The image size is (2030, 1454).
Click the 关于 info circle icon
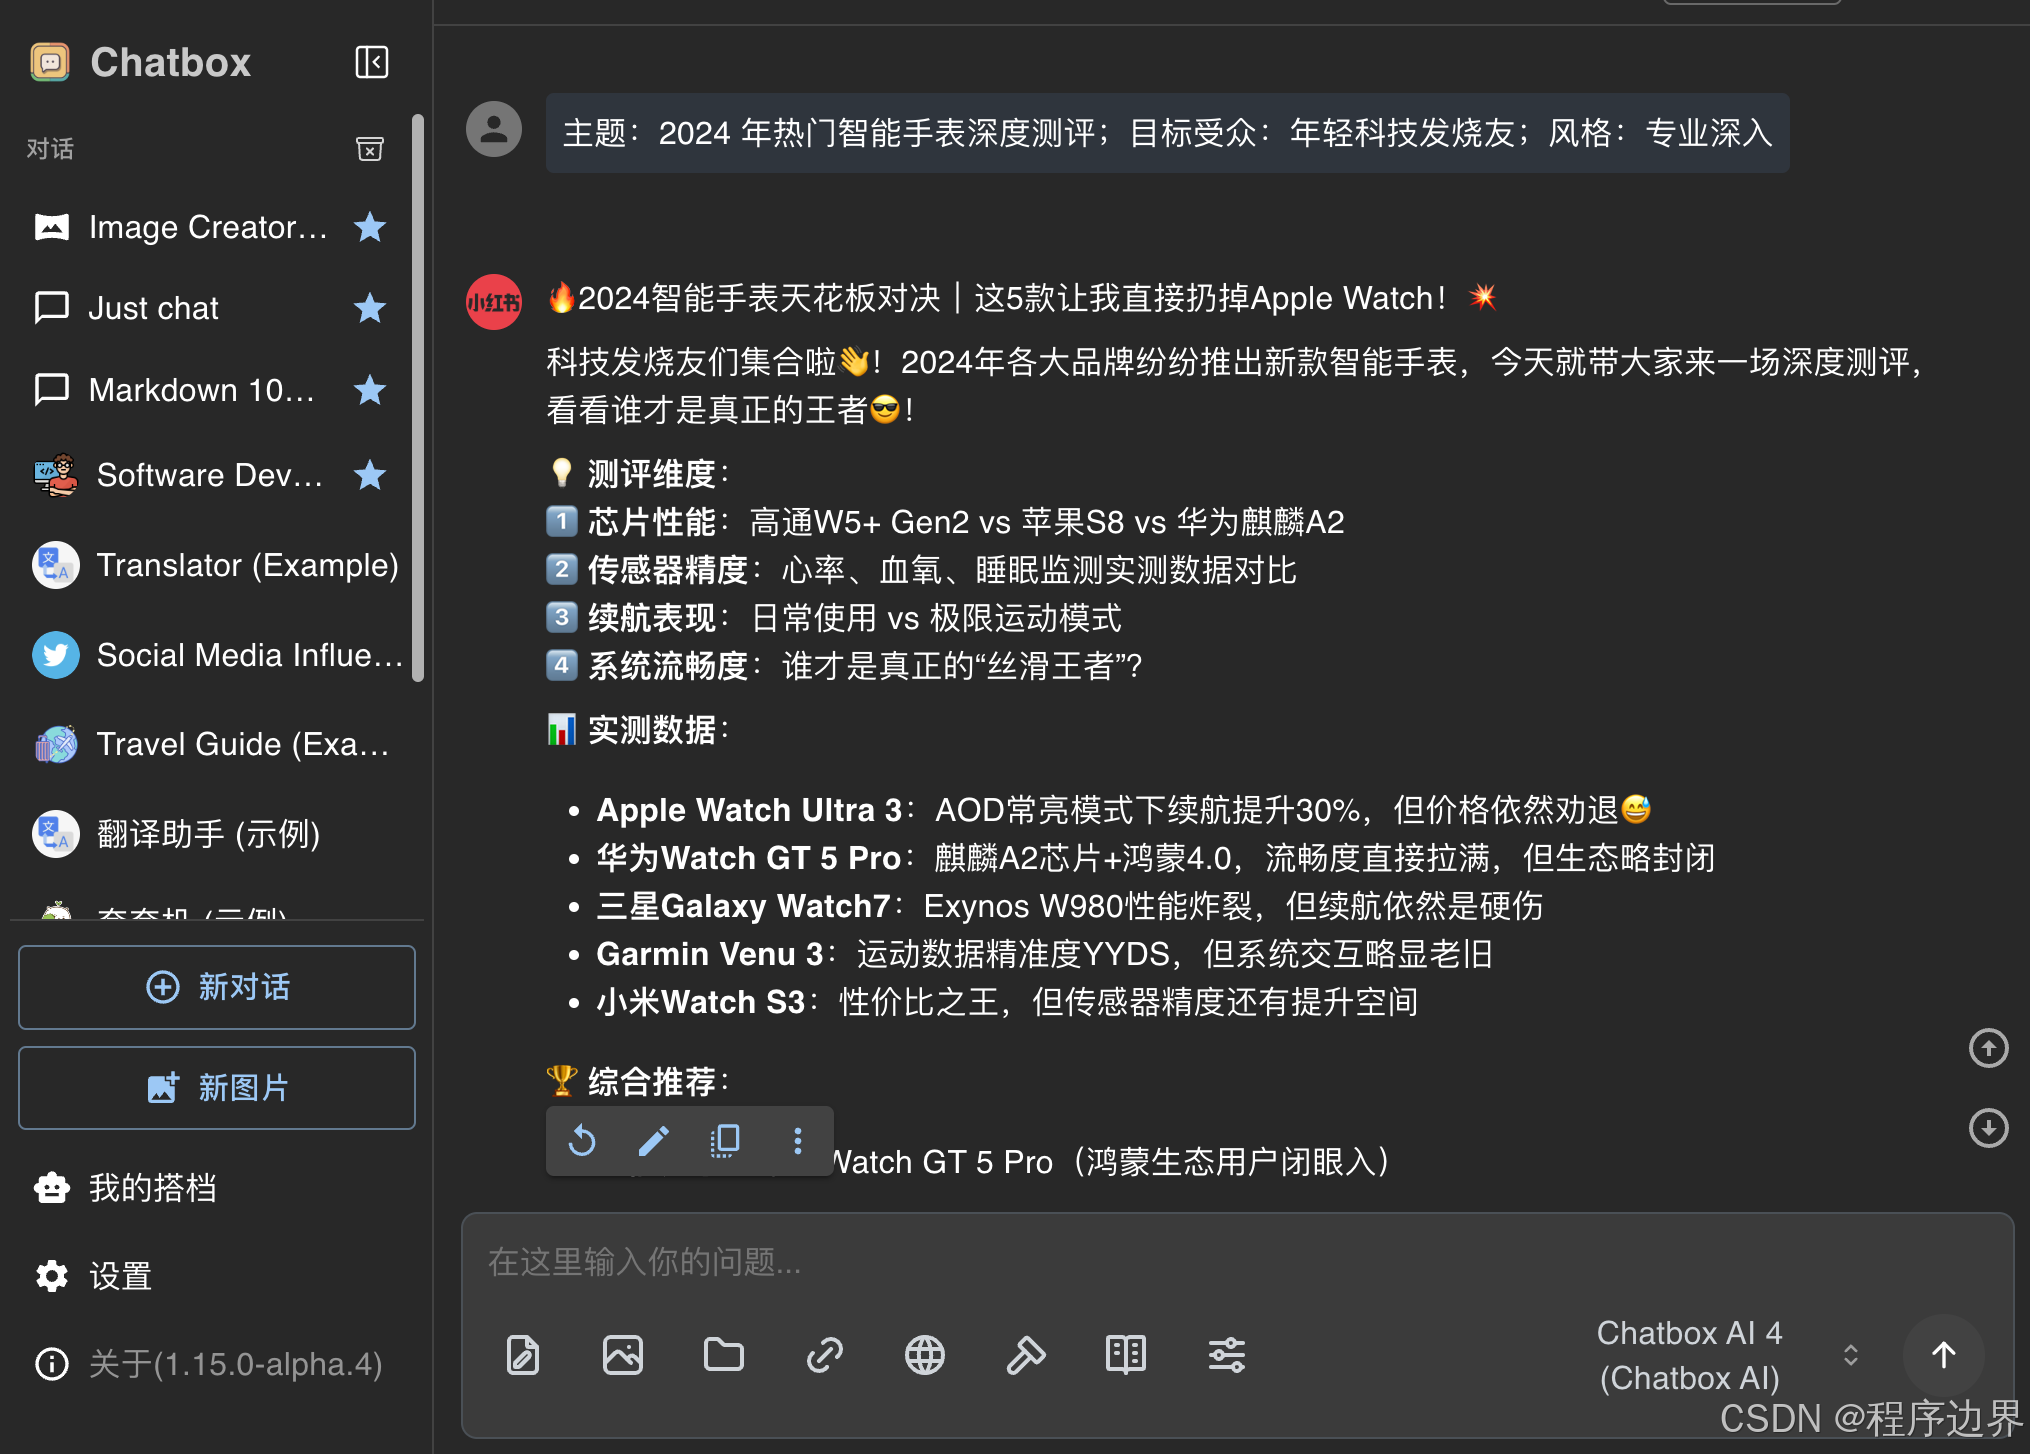pyautogui.click(x=52, y=1364)
